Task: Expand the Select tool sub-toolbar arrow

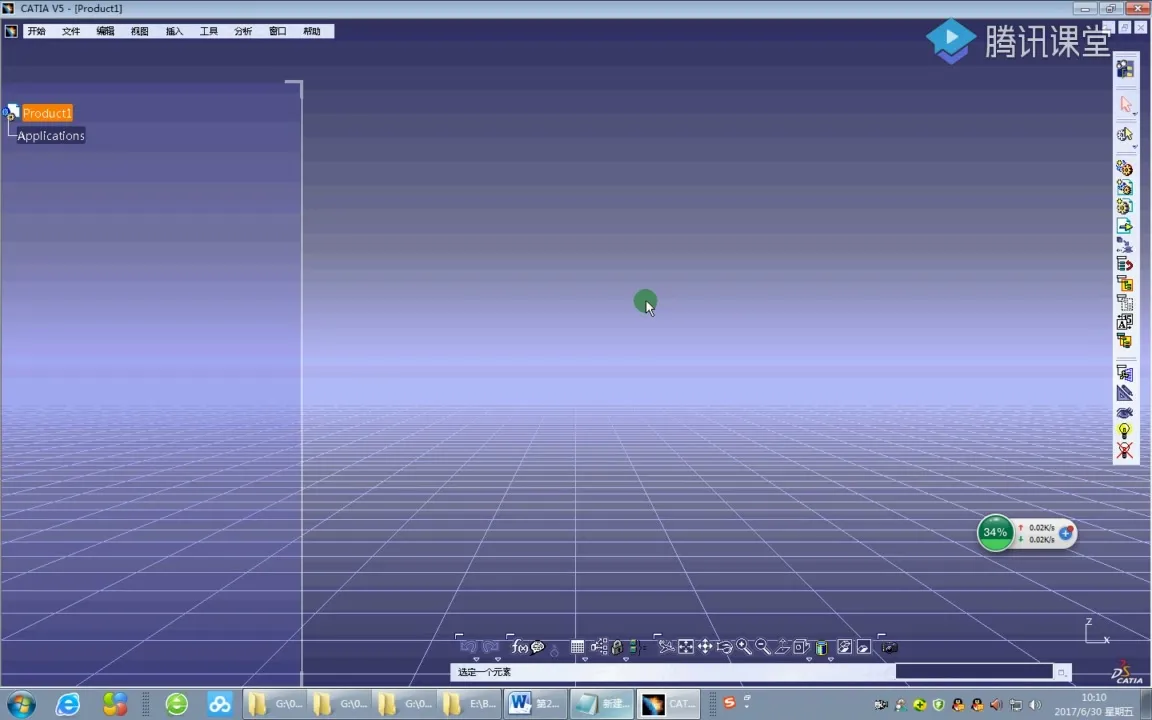Action: pos(1137,113)
